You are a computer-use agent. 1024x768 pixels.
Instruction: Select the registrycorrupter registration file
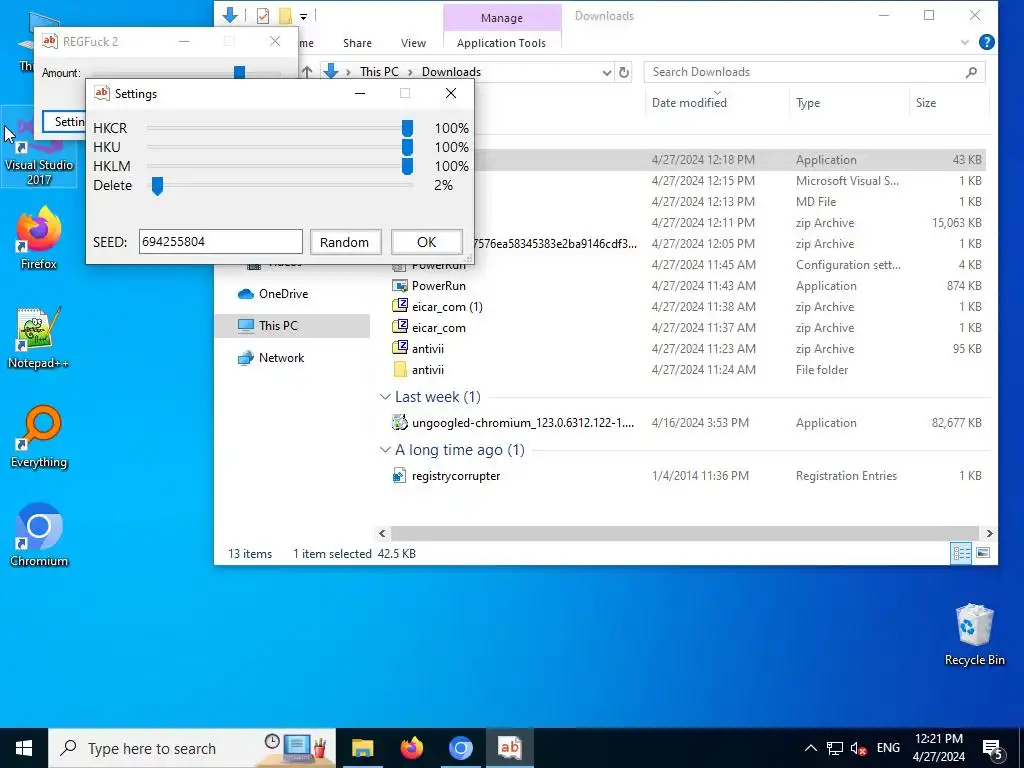tap(455, 476)
